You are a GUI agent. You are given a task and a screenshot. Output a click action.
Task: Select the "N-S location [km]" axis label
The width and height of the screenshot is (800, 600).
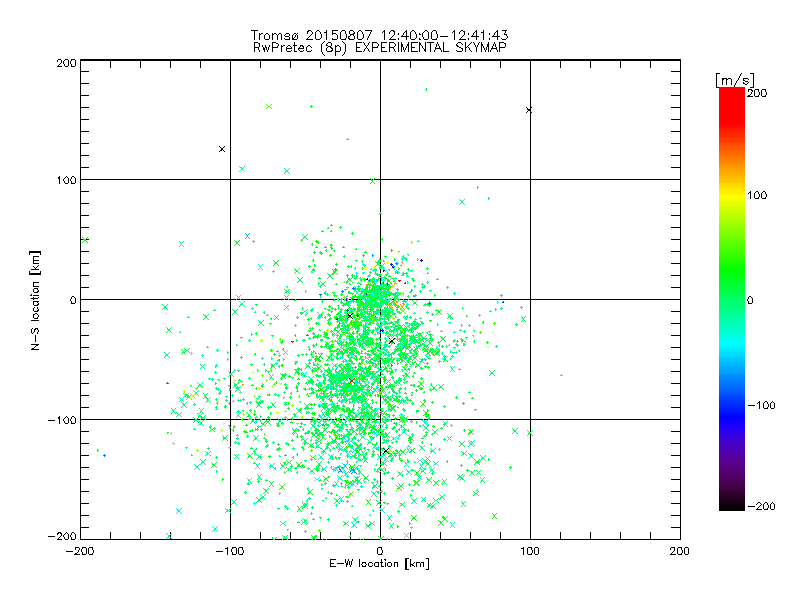[35, 300]
